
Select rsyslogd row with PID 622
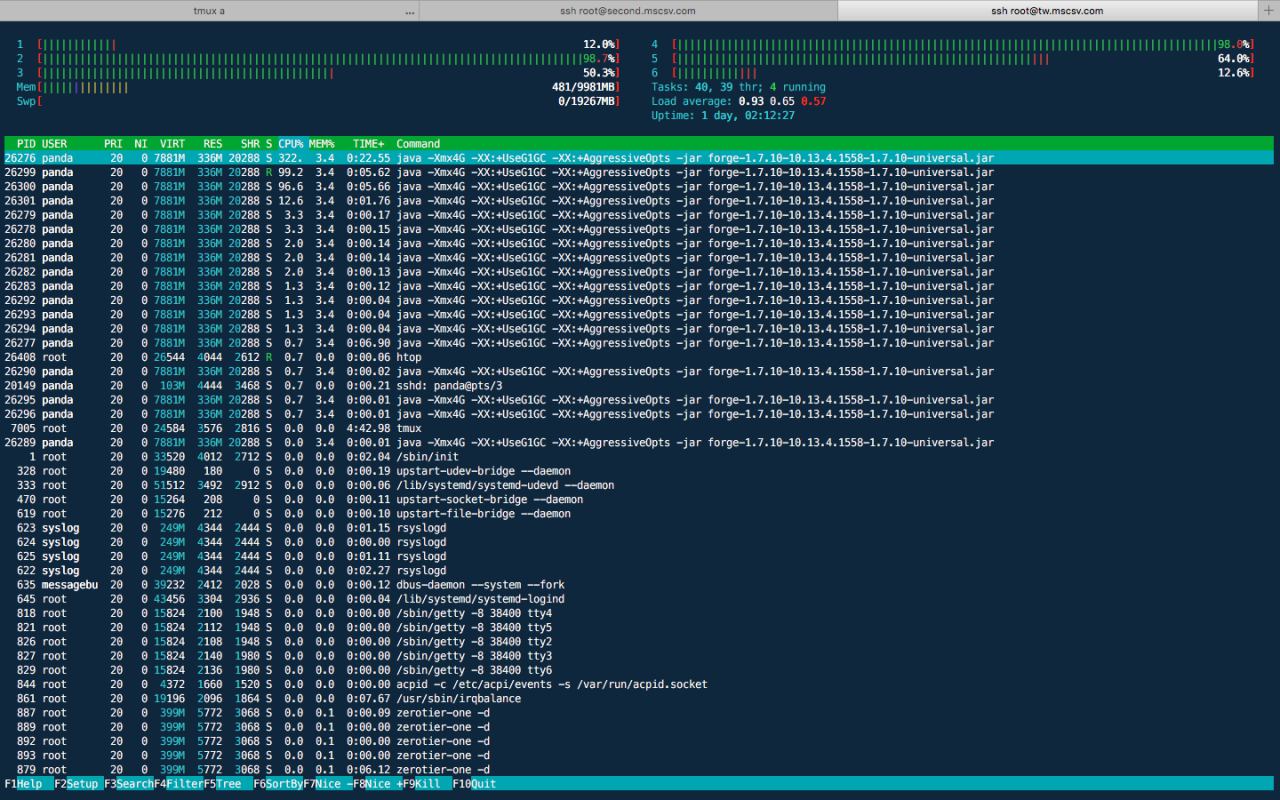[639, 570]
